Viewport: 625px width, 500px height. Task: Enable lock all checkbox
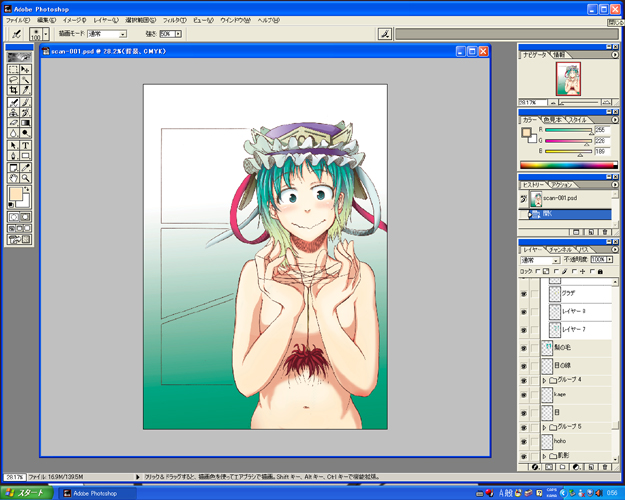pos(592,271)
